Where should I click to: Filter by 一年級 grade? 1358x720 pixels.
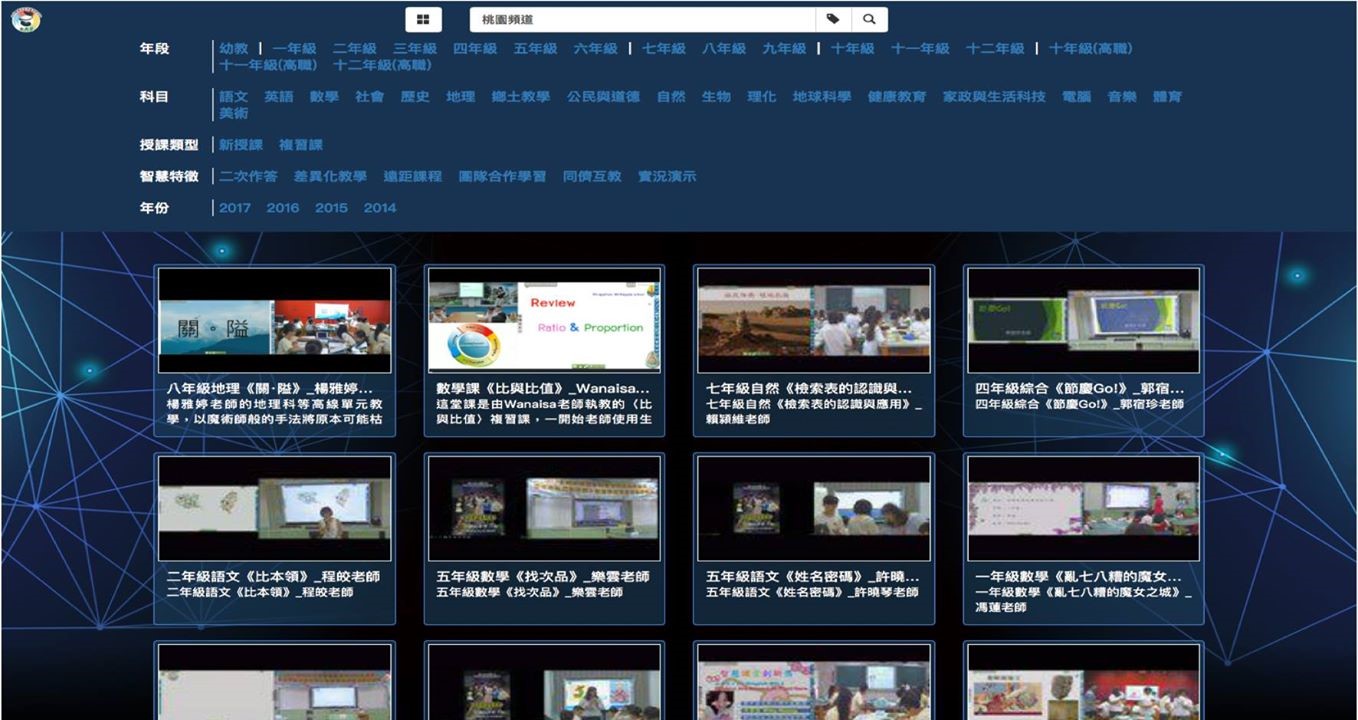click(294, 48)
